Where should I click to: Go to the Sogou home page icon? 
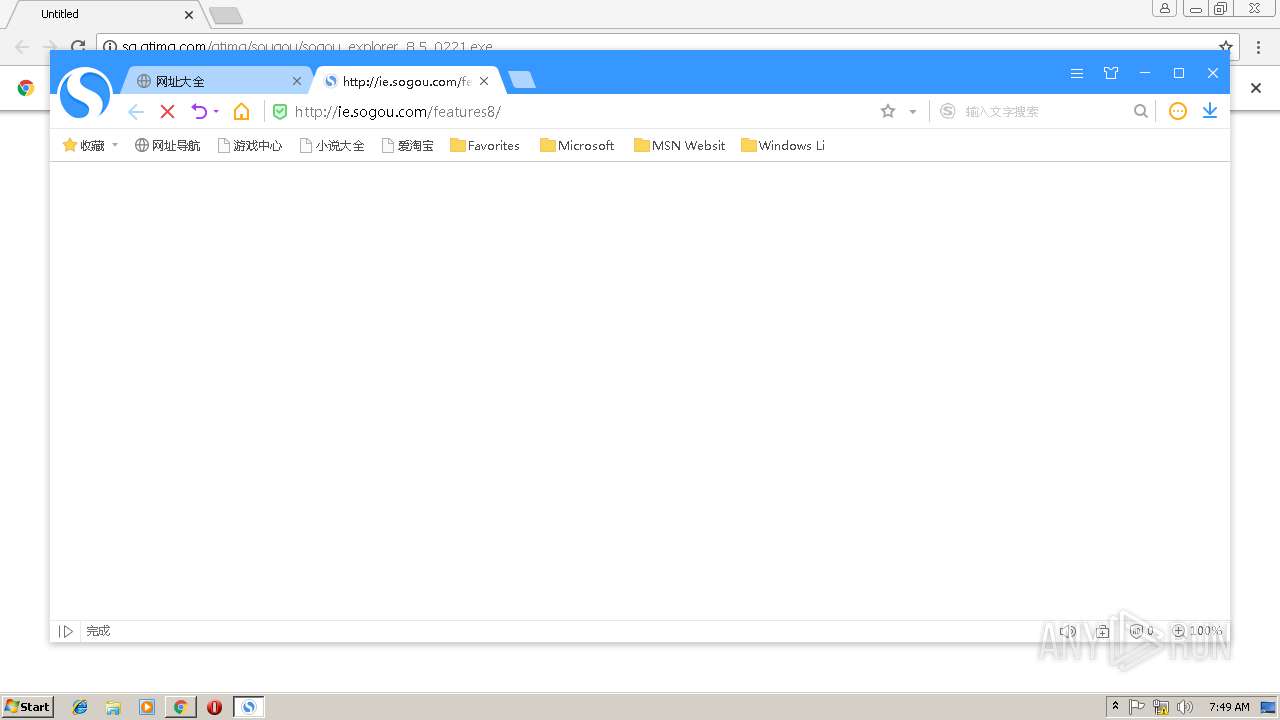point(241,112)
